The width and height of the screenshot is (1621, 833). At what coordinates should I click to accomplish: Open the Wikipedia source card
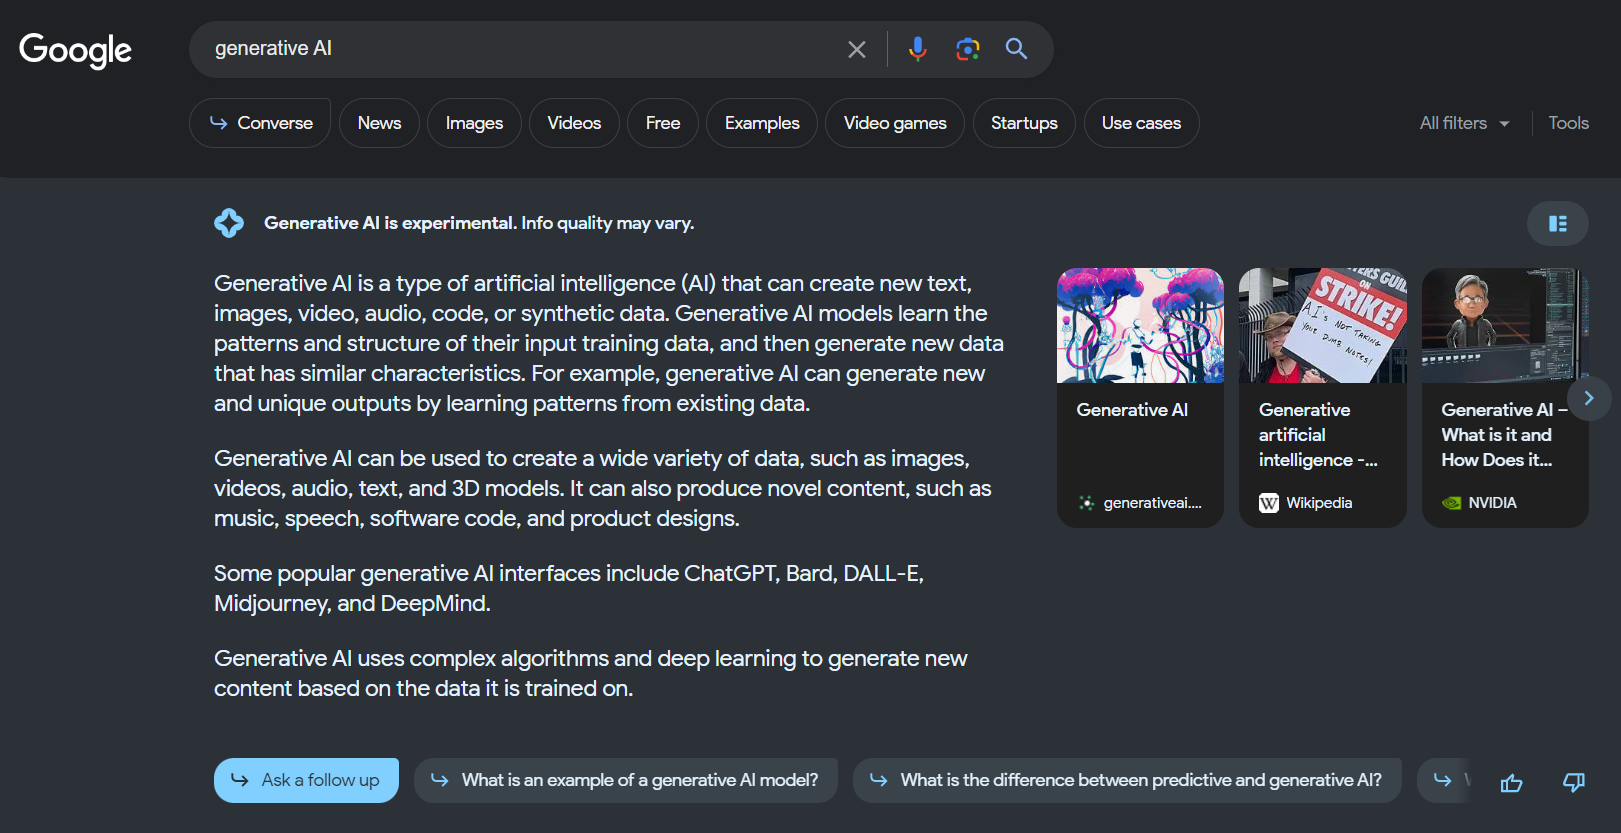[1322, 398]
